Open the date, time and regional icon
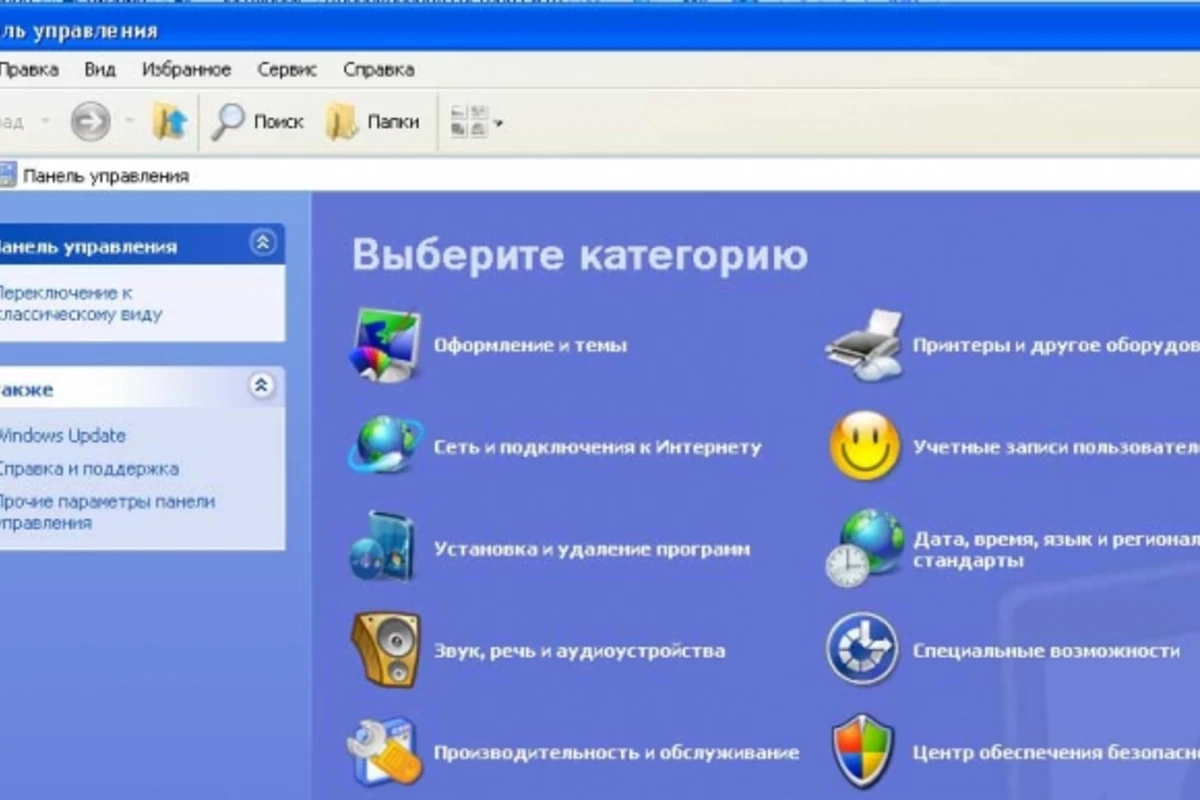The height and width of the screenshot is (800, 1200). 864,548
